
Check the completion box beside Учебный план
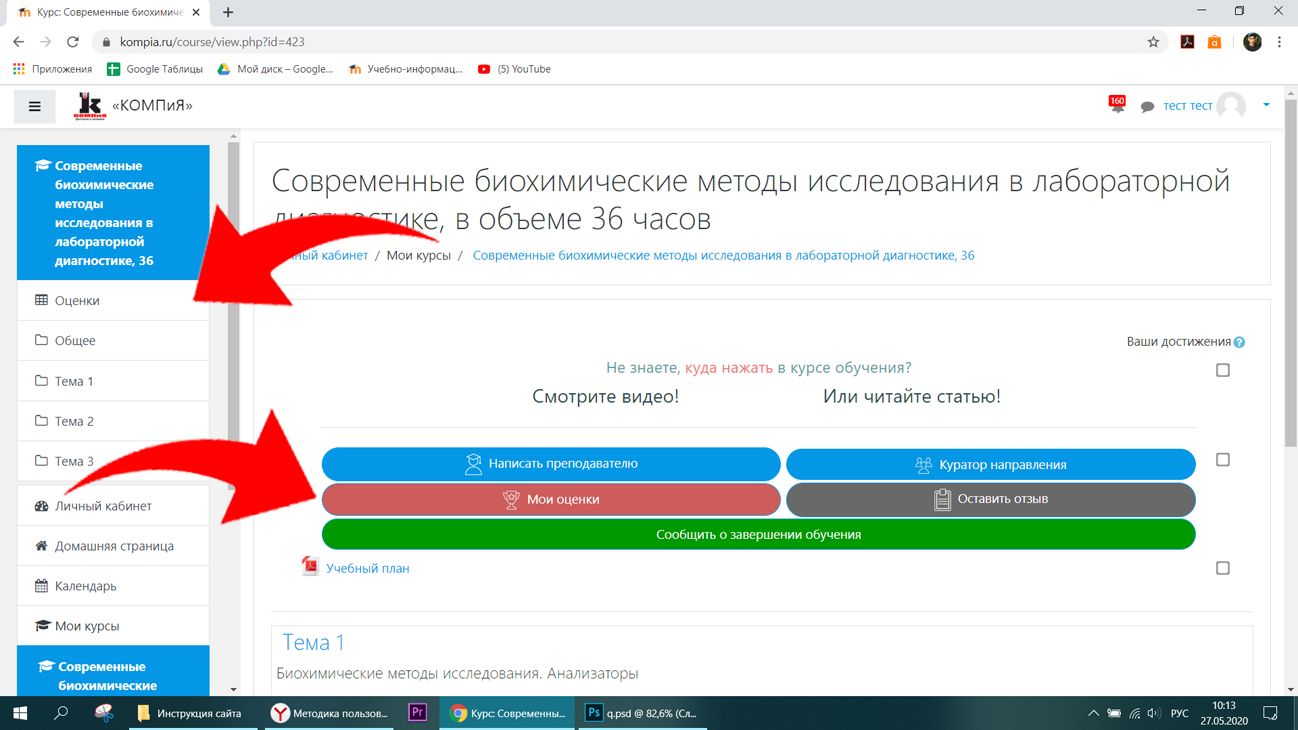click(x=1223, y=568)
